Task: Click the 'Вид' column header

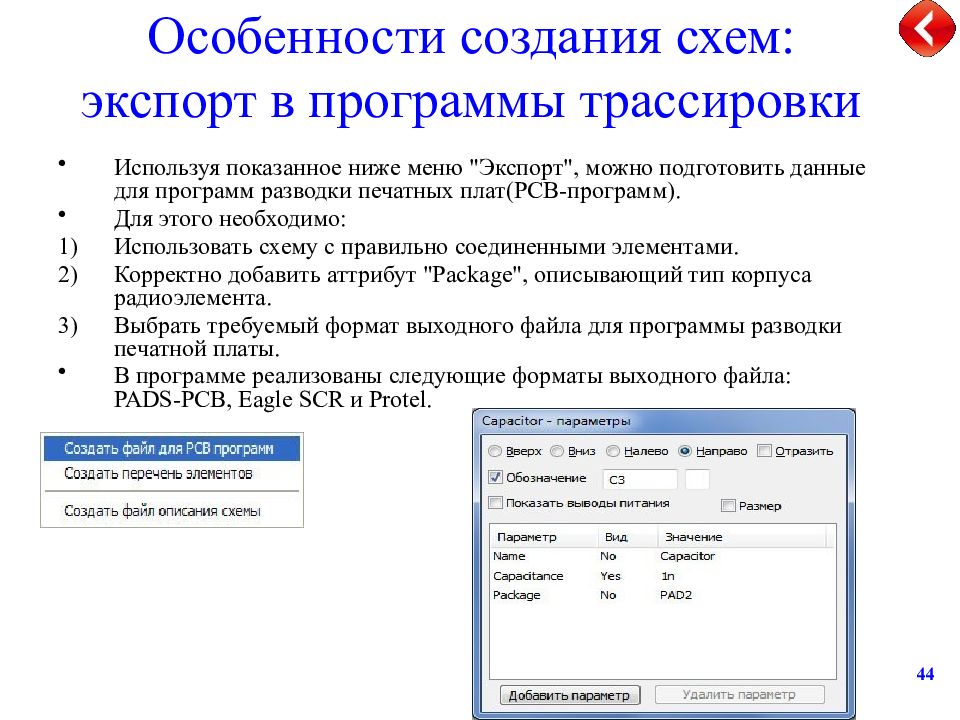Action: pos(628,537)
